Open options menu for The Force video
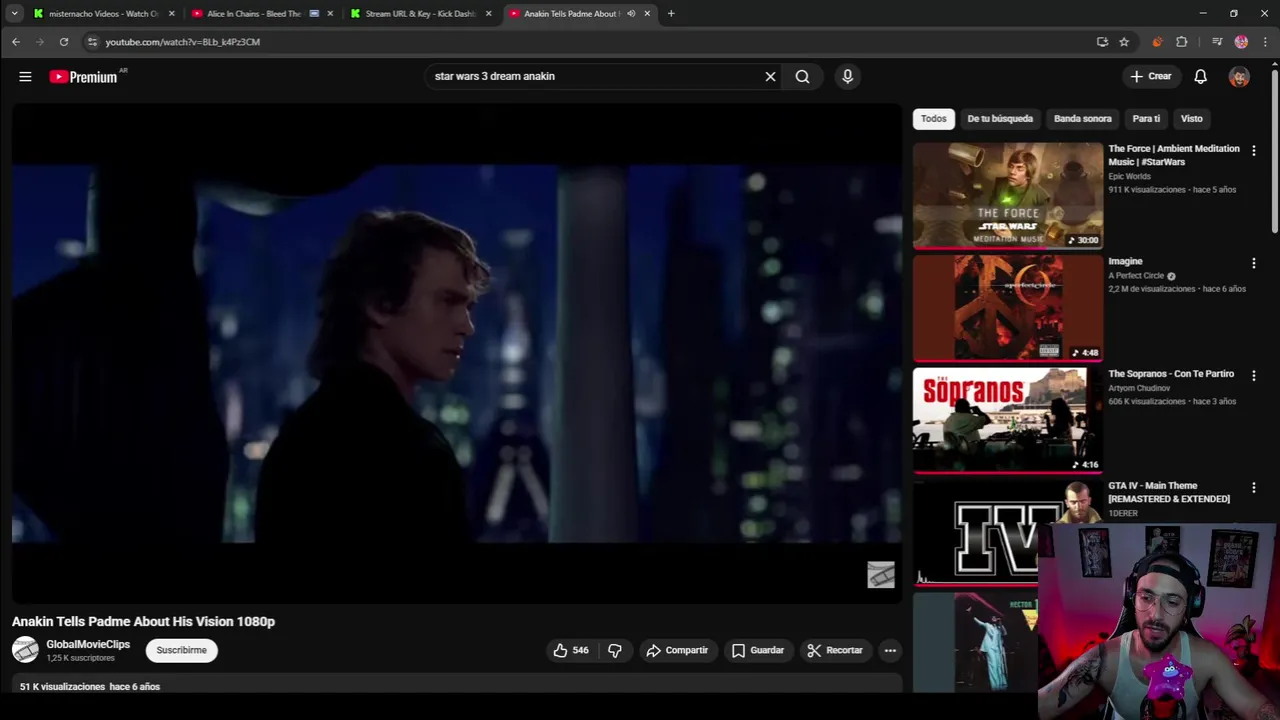Viewport: 1280px width, 720px height. (x=1253, y=150)
